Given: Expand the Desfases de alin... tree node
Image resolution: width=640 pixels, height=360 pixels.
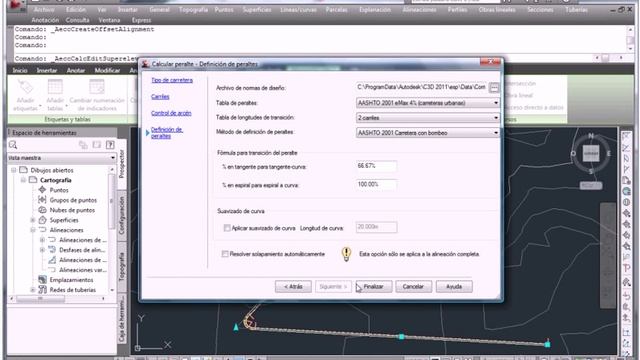Looking at the screenshot, I should tap(42, 250).
